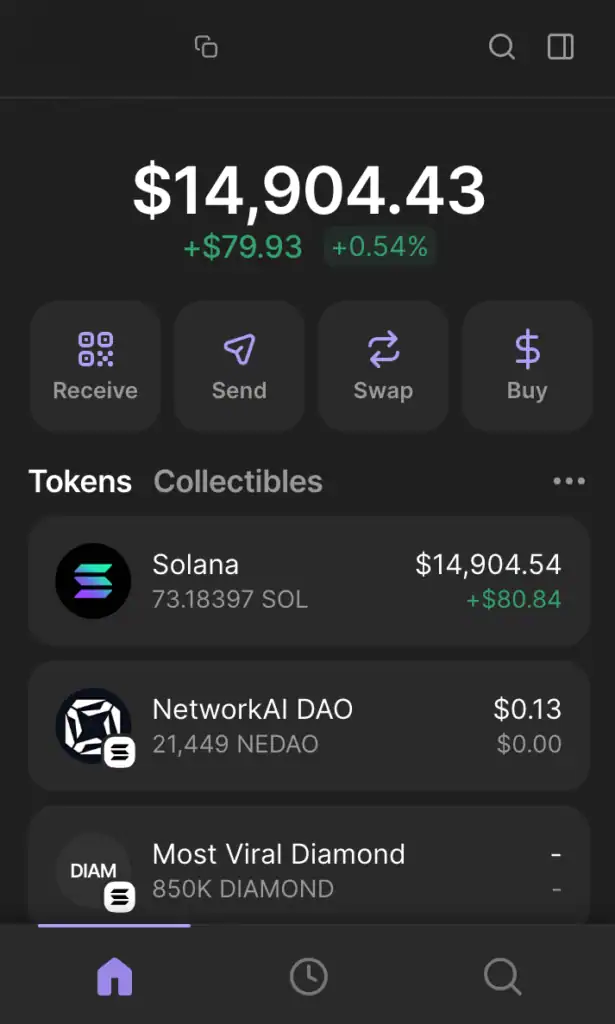The height and width of the screenshot is (1024, 615).
Task: Stay on the Tokens tab
Action: click(80, 481)
